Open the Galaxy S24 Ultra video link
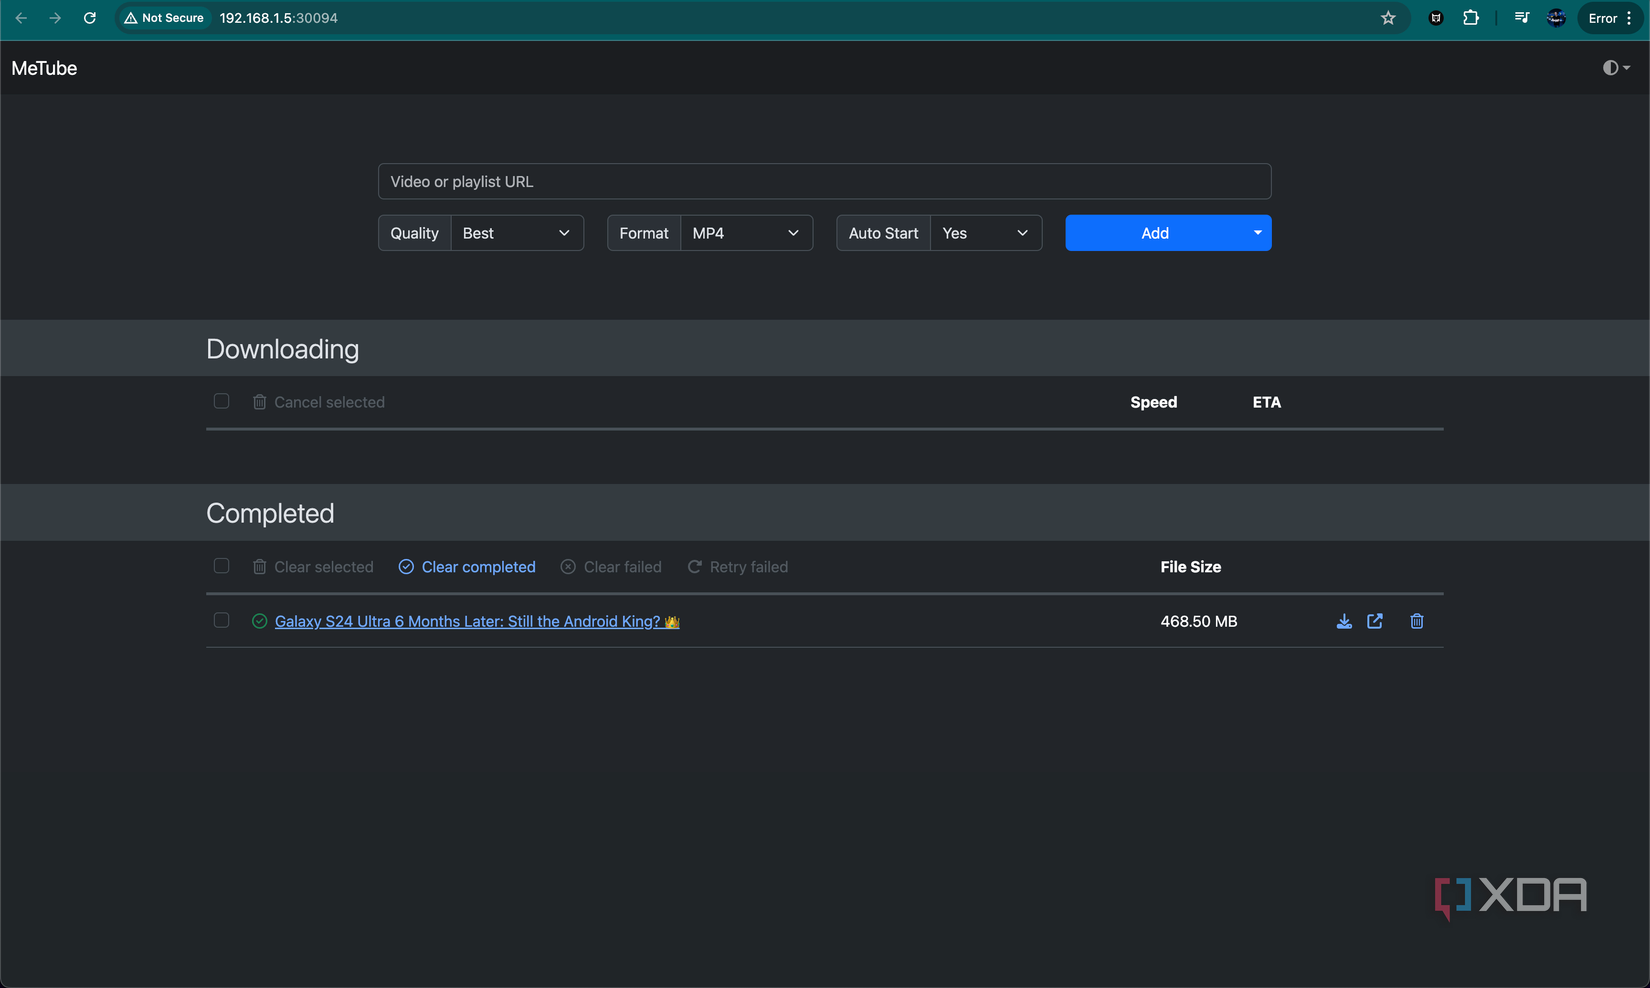 coord(467,620)
